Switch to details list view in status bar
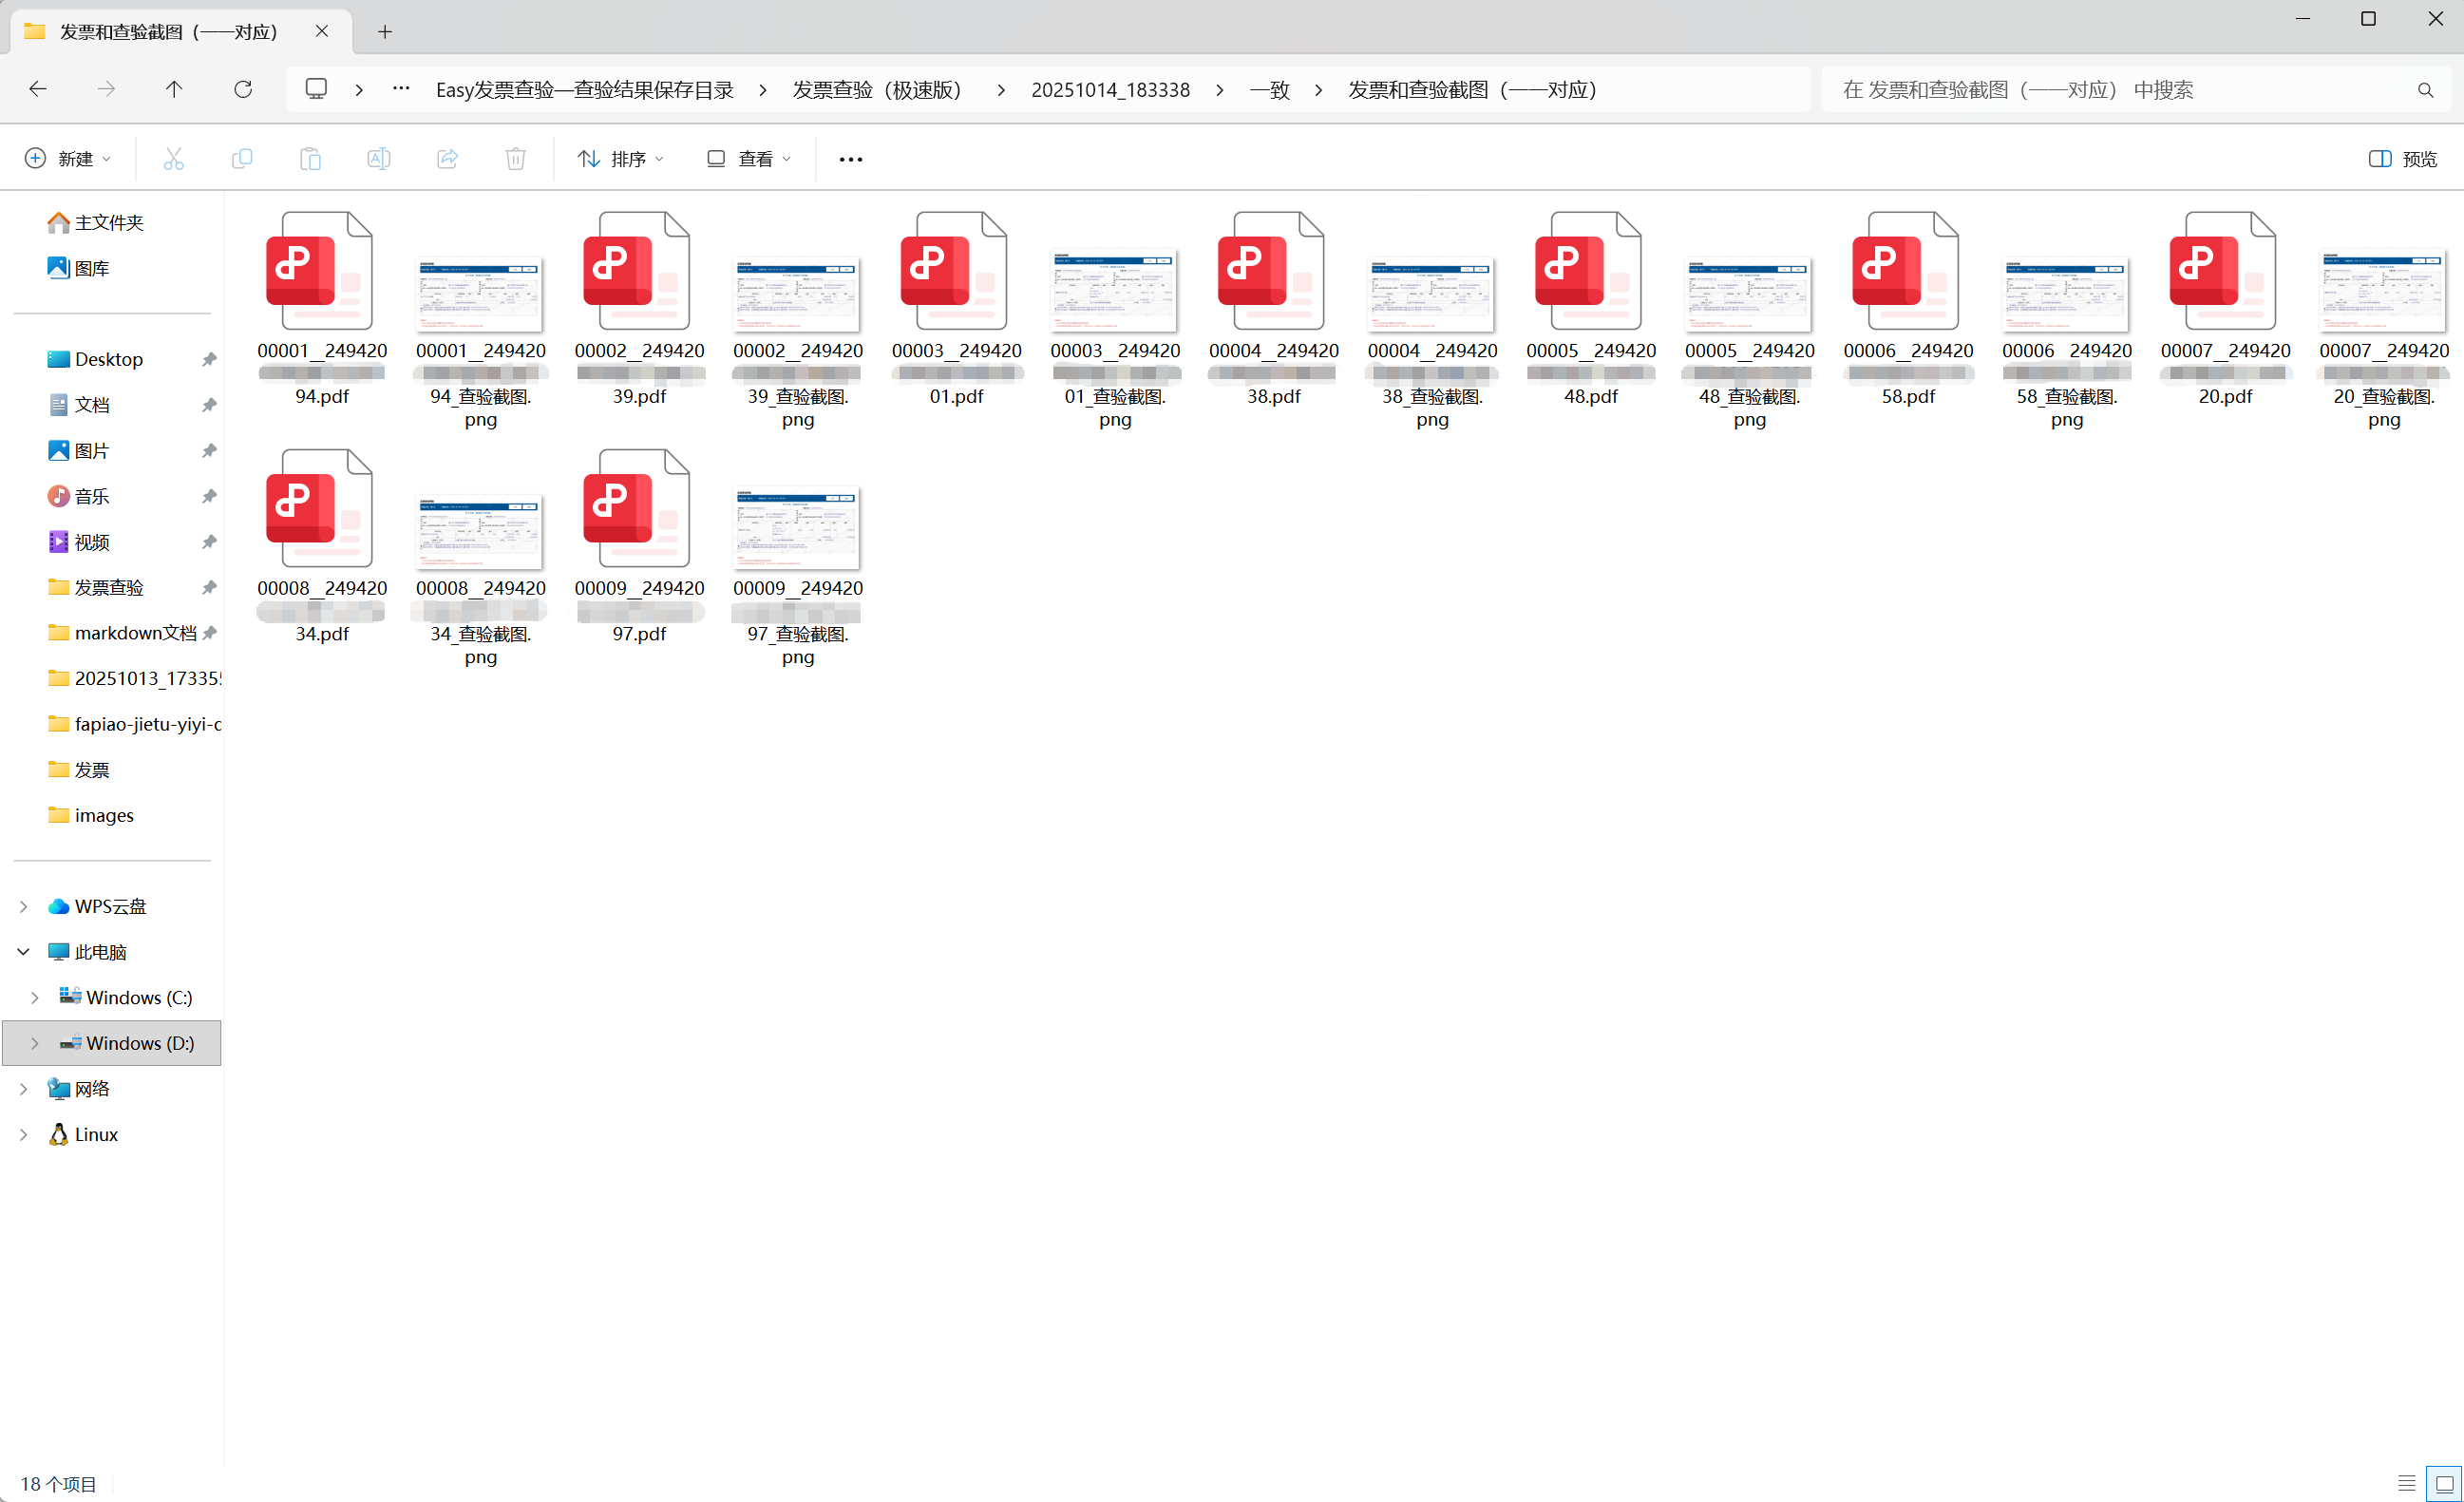Screen dimensions: 2464x1502 coord(2407,1483)
